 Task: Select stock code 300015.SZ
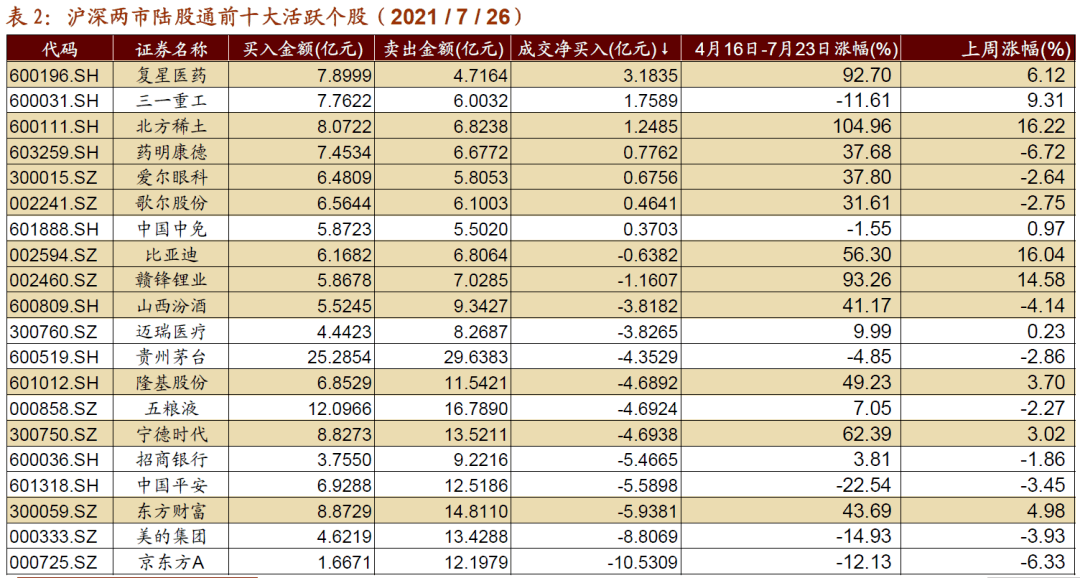pyautogui.click(x=55, y=178)
